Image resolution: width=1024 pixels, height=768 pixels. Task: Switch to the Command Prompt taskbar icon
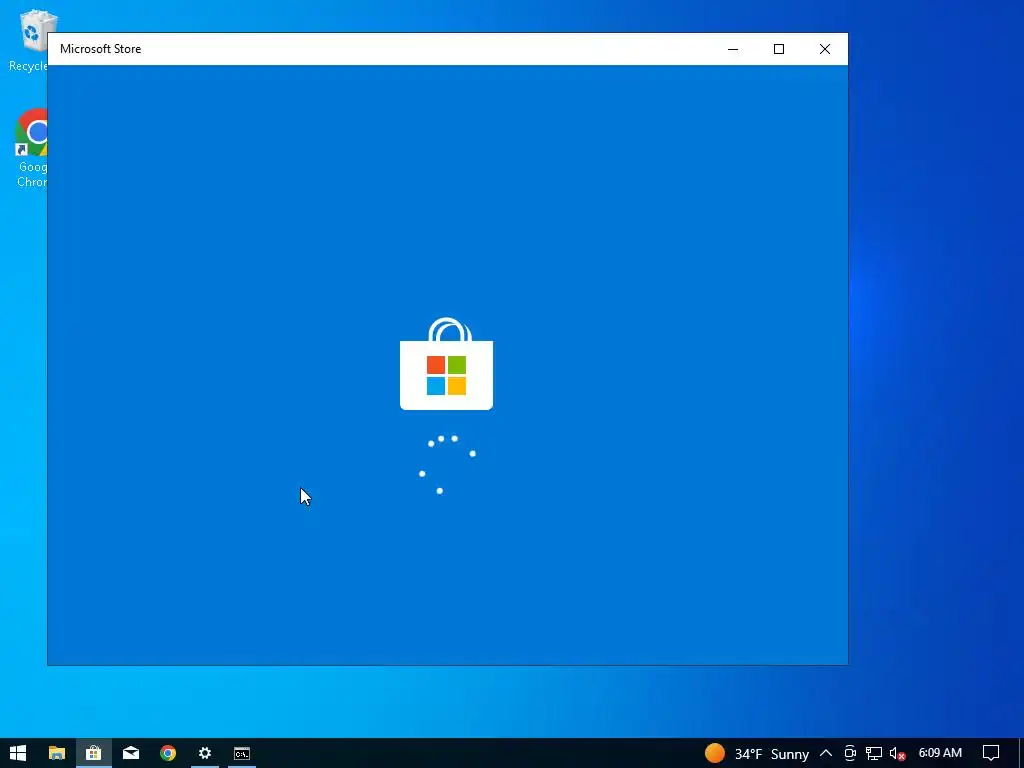pos(242,753)
